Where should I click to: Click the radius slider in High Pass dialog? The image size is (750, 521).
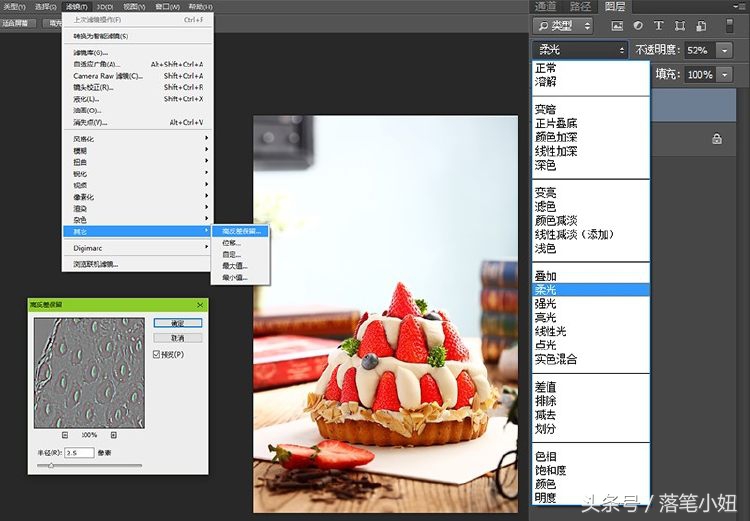click(x=52, y=465)
